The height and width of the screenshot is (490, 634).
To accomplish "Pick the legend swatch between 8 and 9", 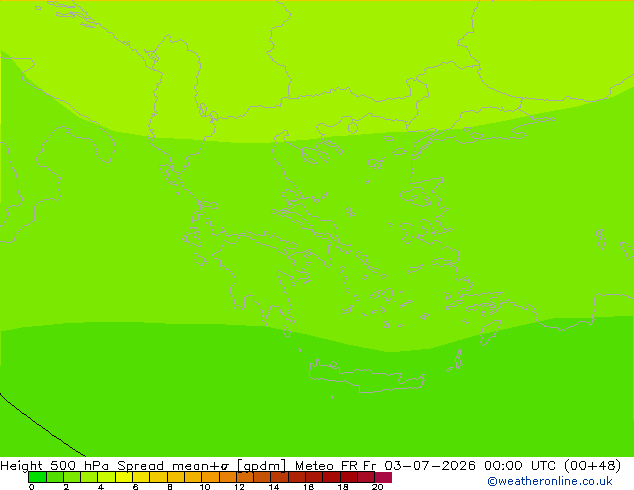I will click(x=176, y=477).
